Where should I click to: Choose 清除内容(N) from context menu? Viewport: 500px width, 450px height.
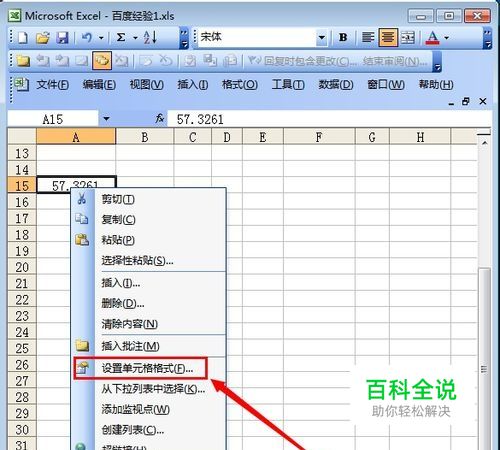pyautogui.click(x=149, y=324)
